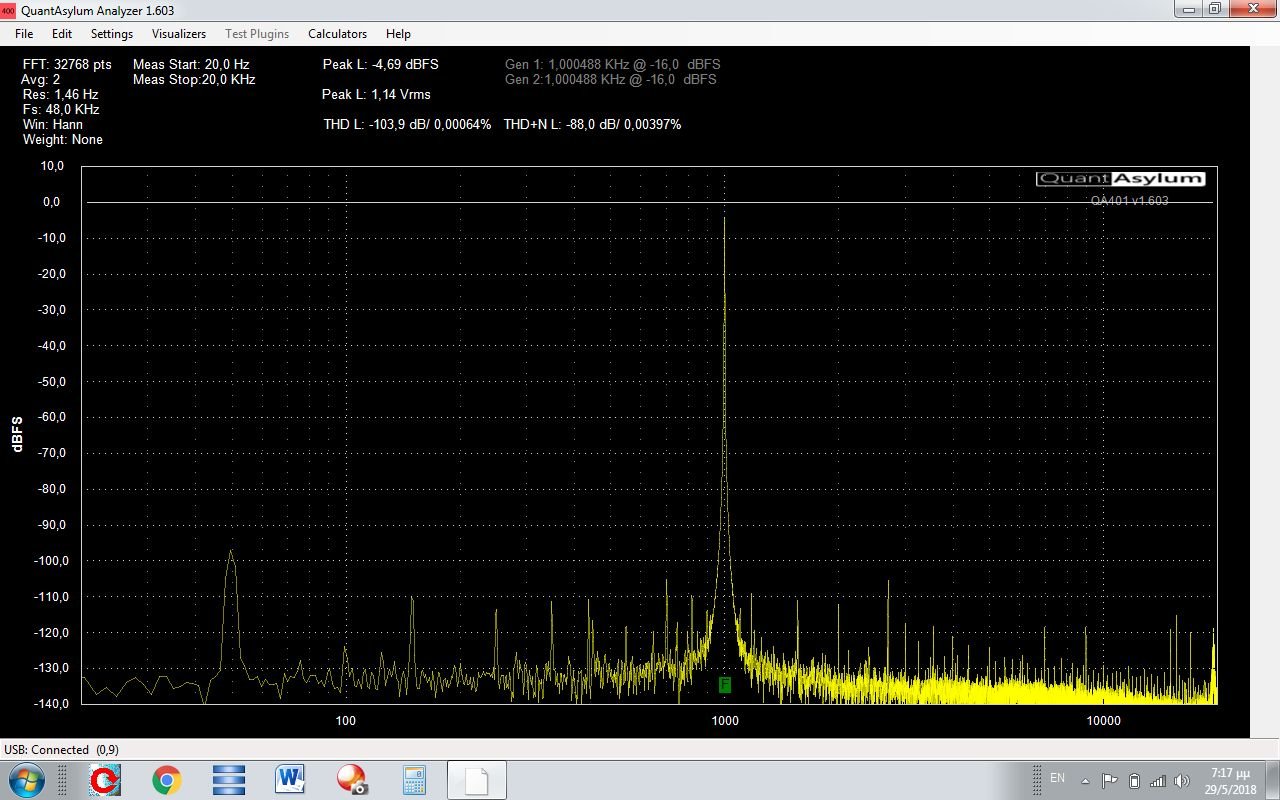
Task: Open Google Chrome from the taskbar
Action: [167, 780]
